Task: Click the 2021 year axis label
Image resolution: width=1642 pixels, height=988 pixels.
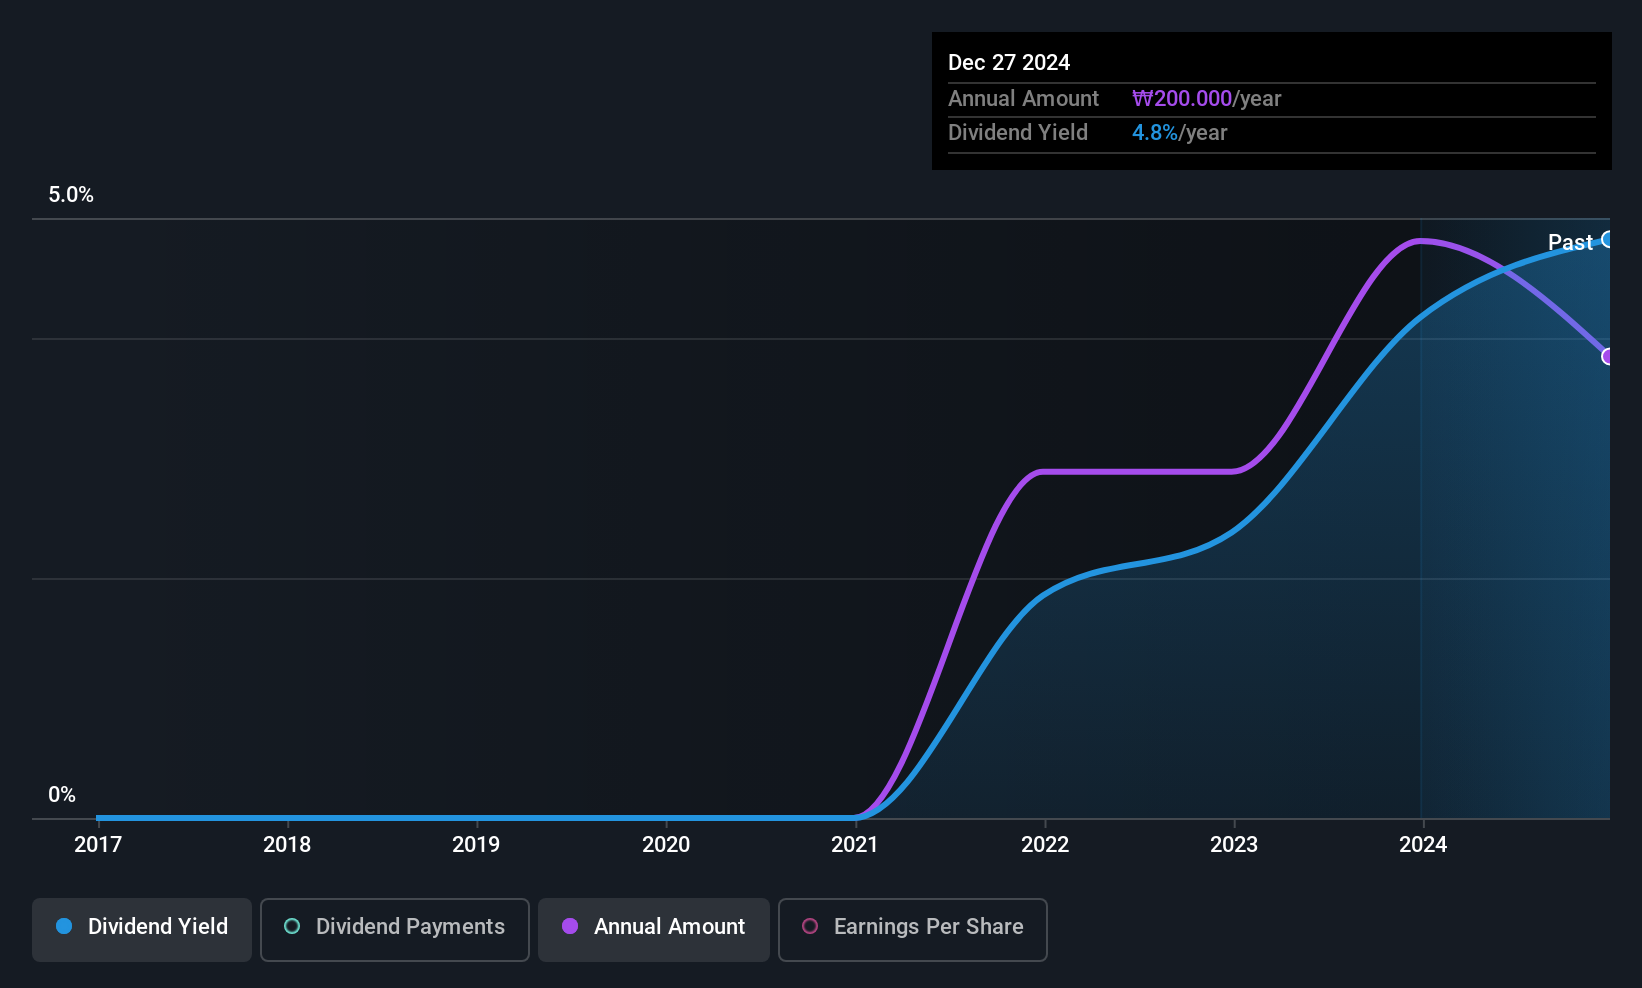Action: (855, 844)
